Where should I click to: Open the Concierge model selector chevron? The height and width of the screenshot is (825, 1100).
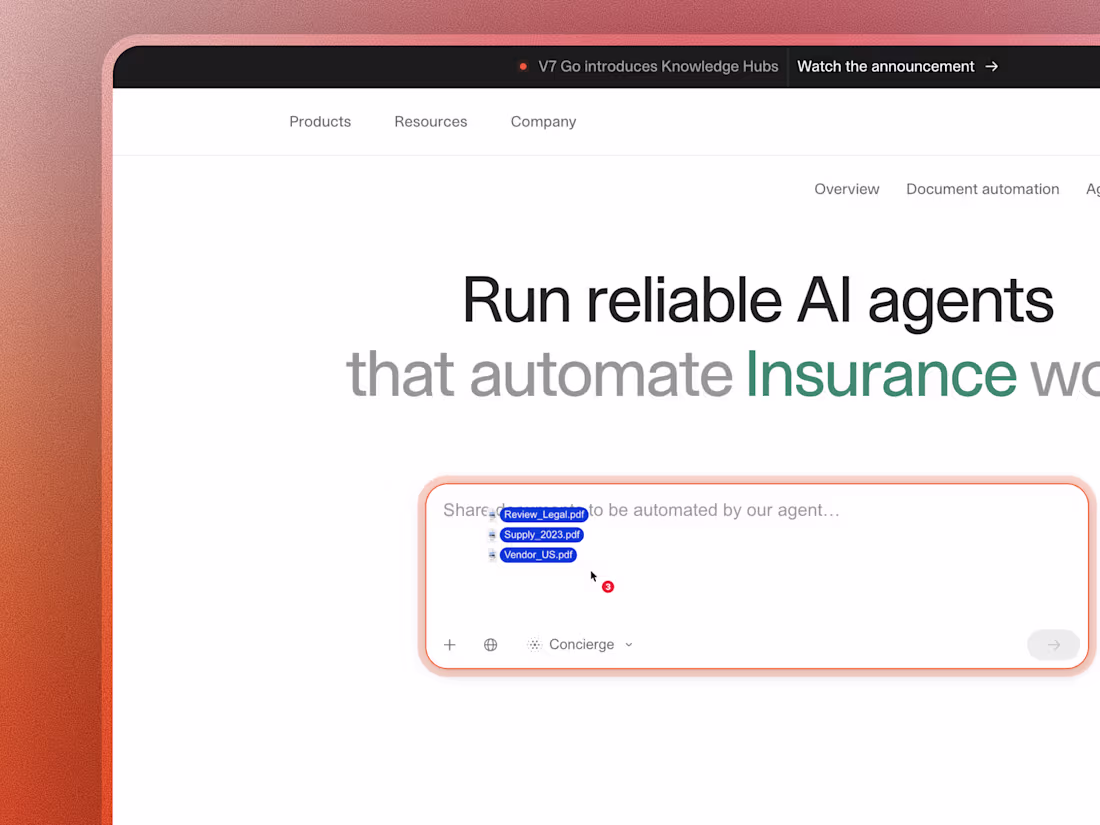coord(629,644)
